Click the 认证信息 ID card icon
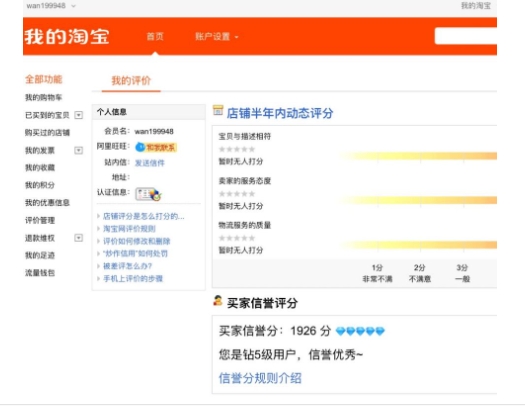Image resolution: width=525 pixels, height=406 pixels. [x=148, y=194]
